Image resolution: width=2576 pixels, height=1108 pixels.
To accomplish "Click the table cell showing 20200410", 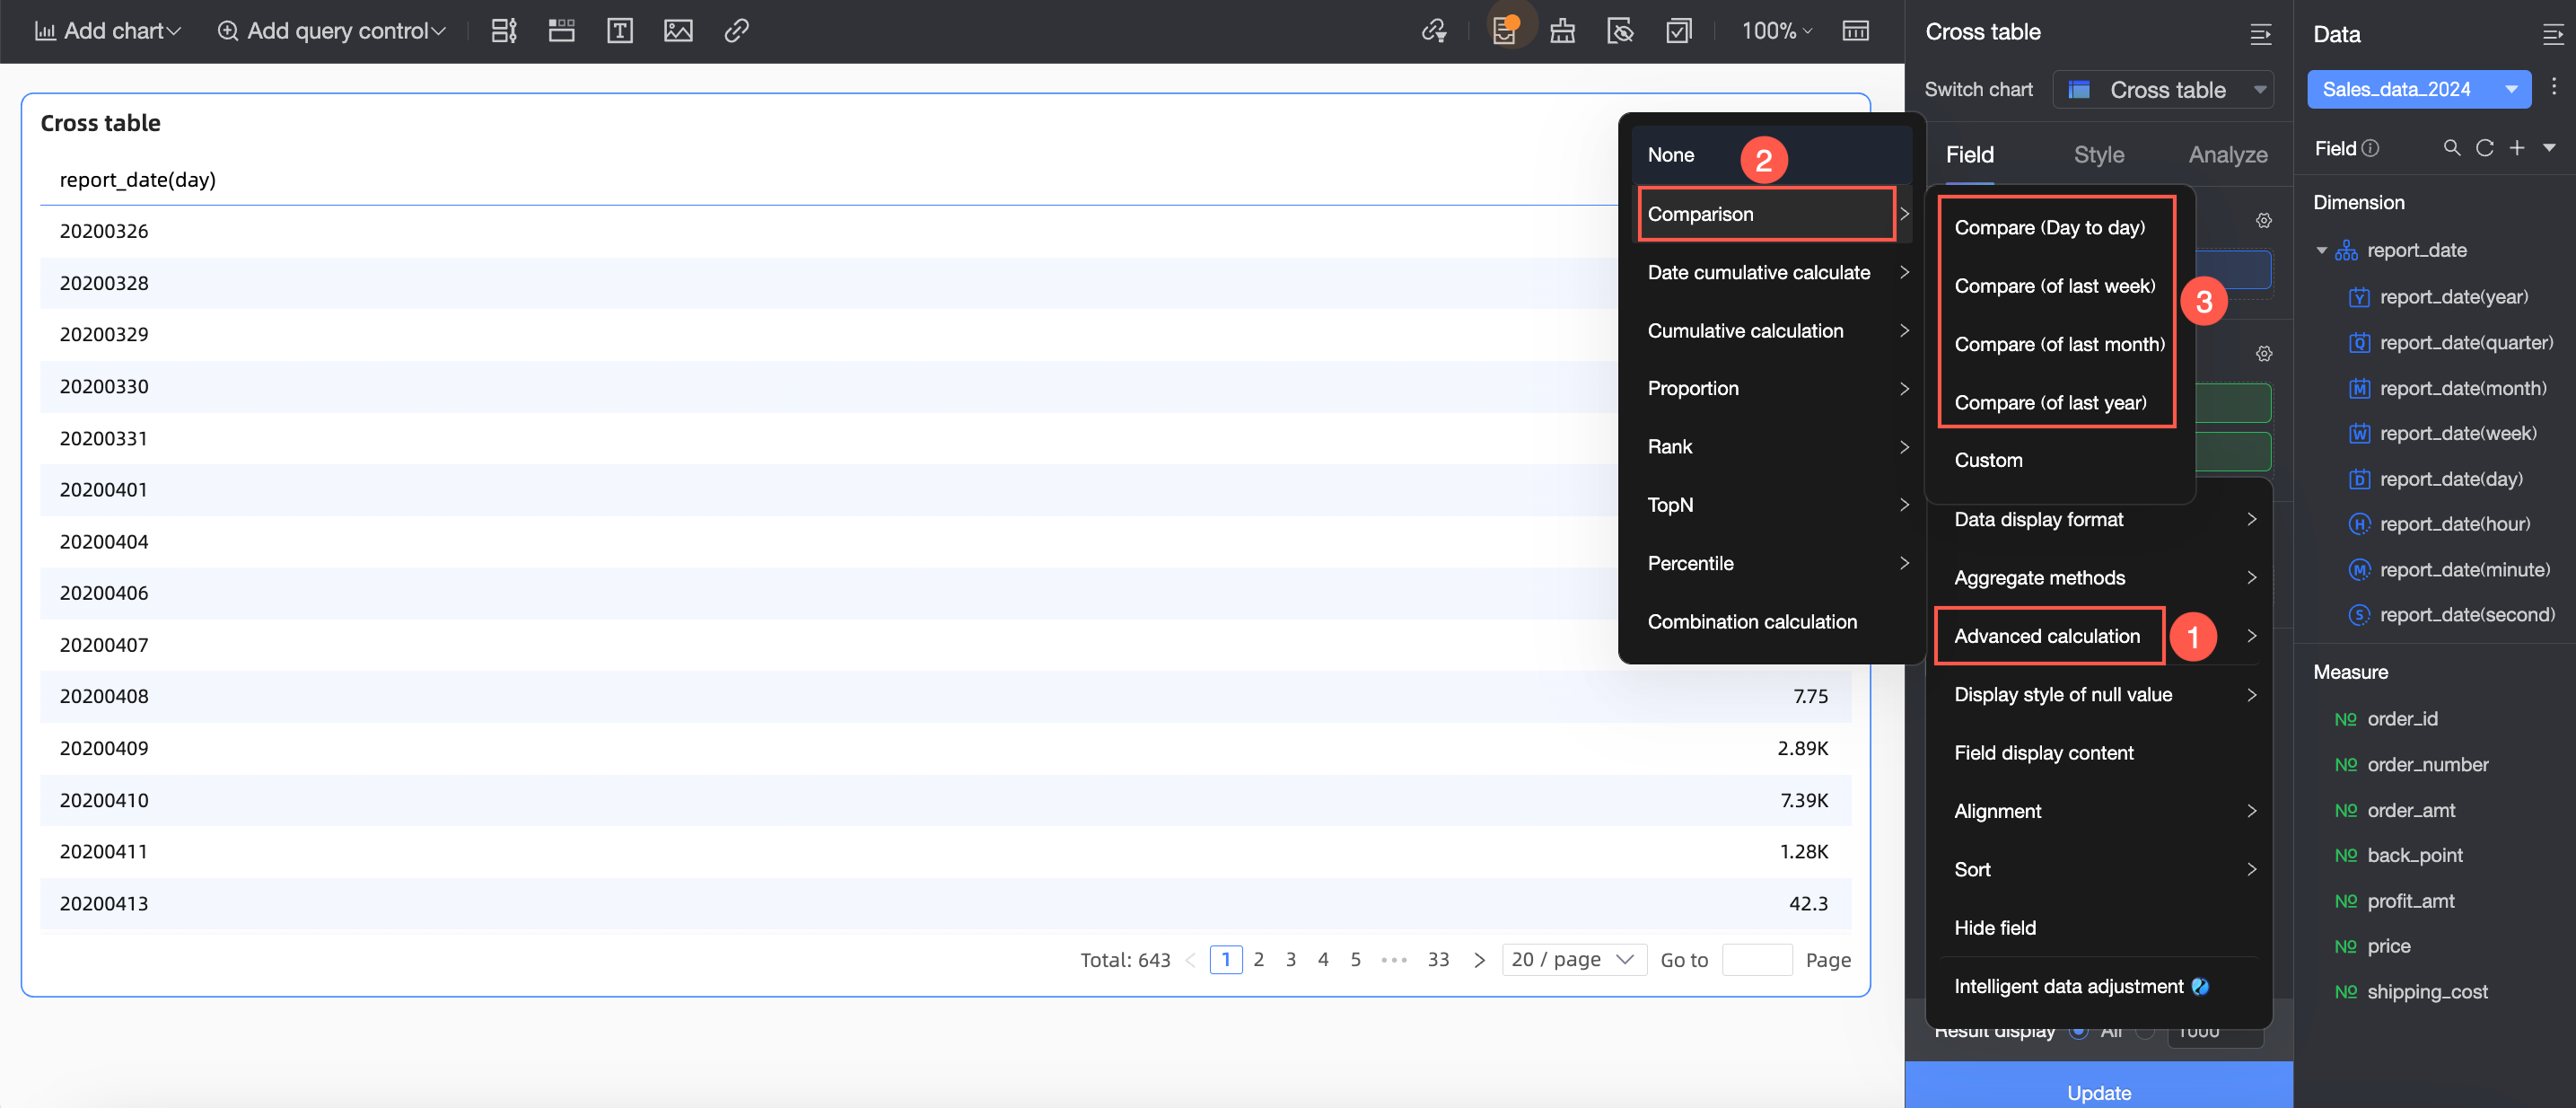I will pos(104,800).
